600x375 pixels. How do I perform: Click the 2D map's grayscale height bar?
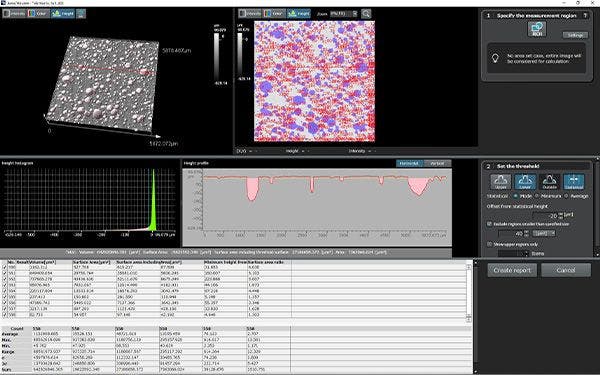240,55
